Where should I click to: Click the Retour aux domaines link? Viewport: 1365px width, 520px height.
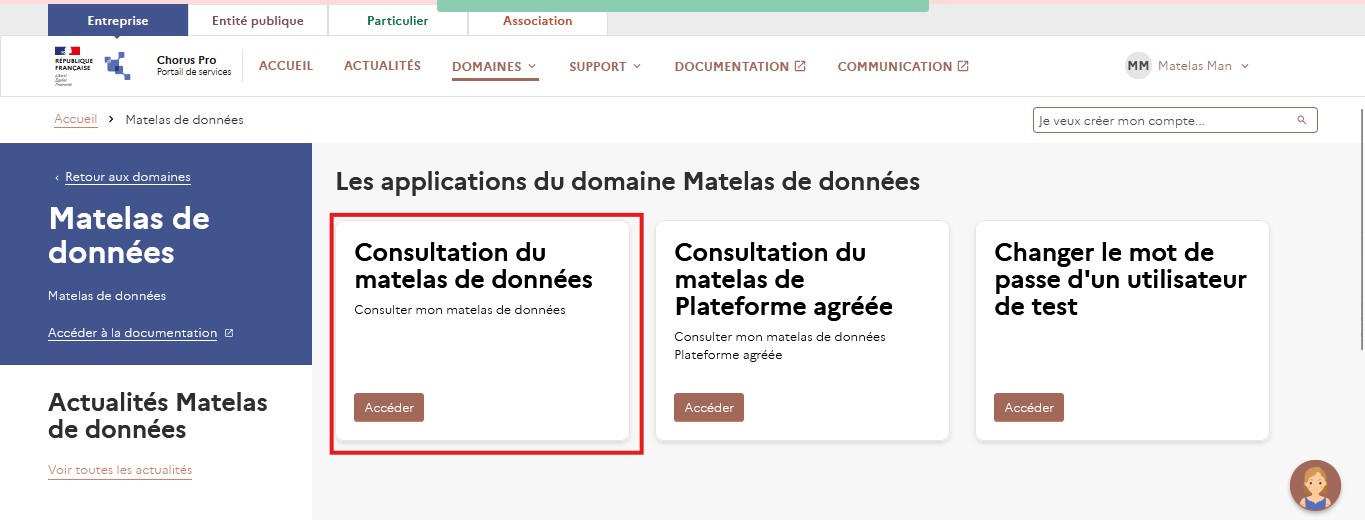[x=128, y=177]
